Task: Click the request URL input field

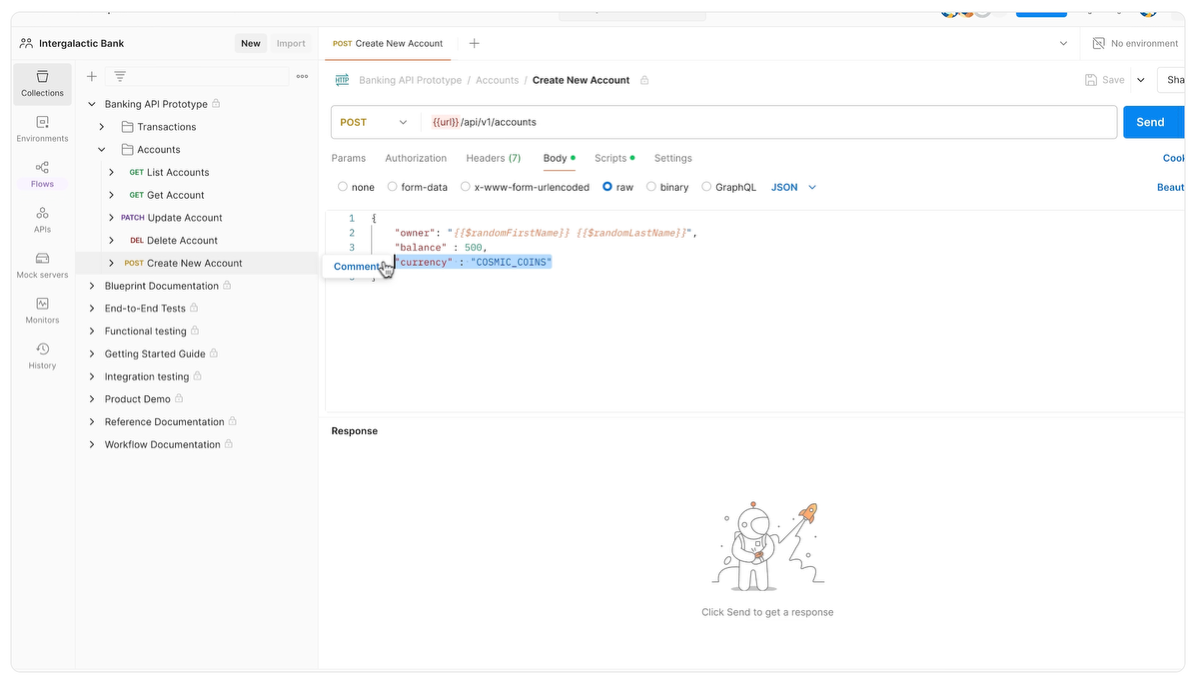Action: click(770, 122)
